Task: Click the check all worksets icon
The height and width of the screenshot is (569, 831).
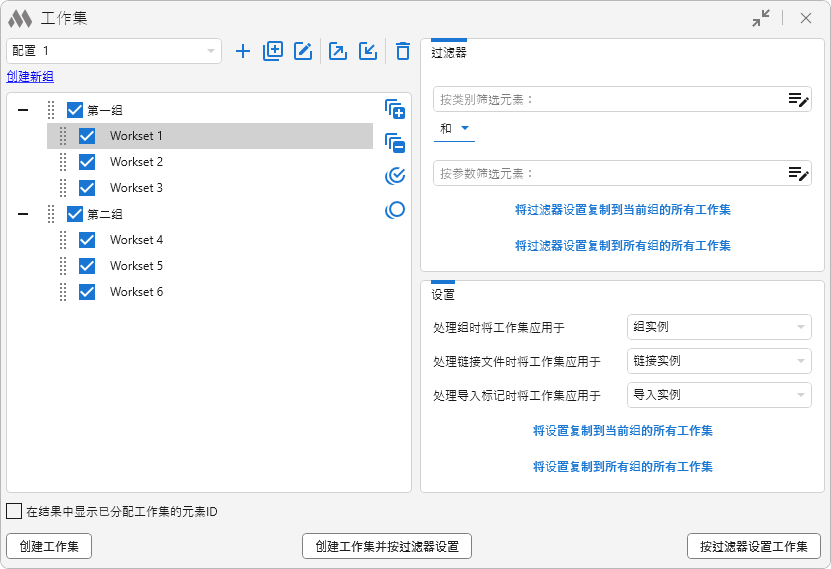Action: (x=395, y=177)
